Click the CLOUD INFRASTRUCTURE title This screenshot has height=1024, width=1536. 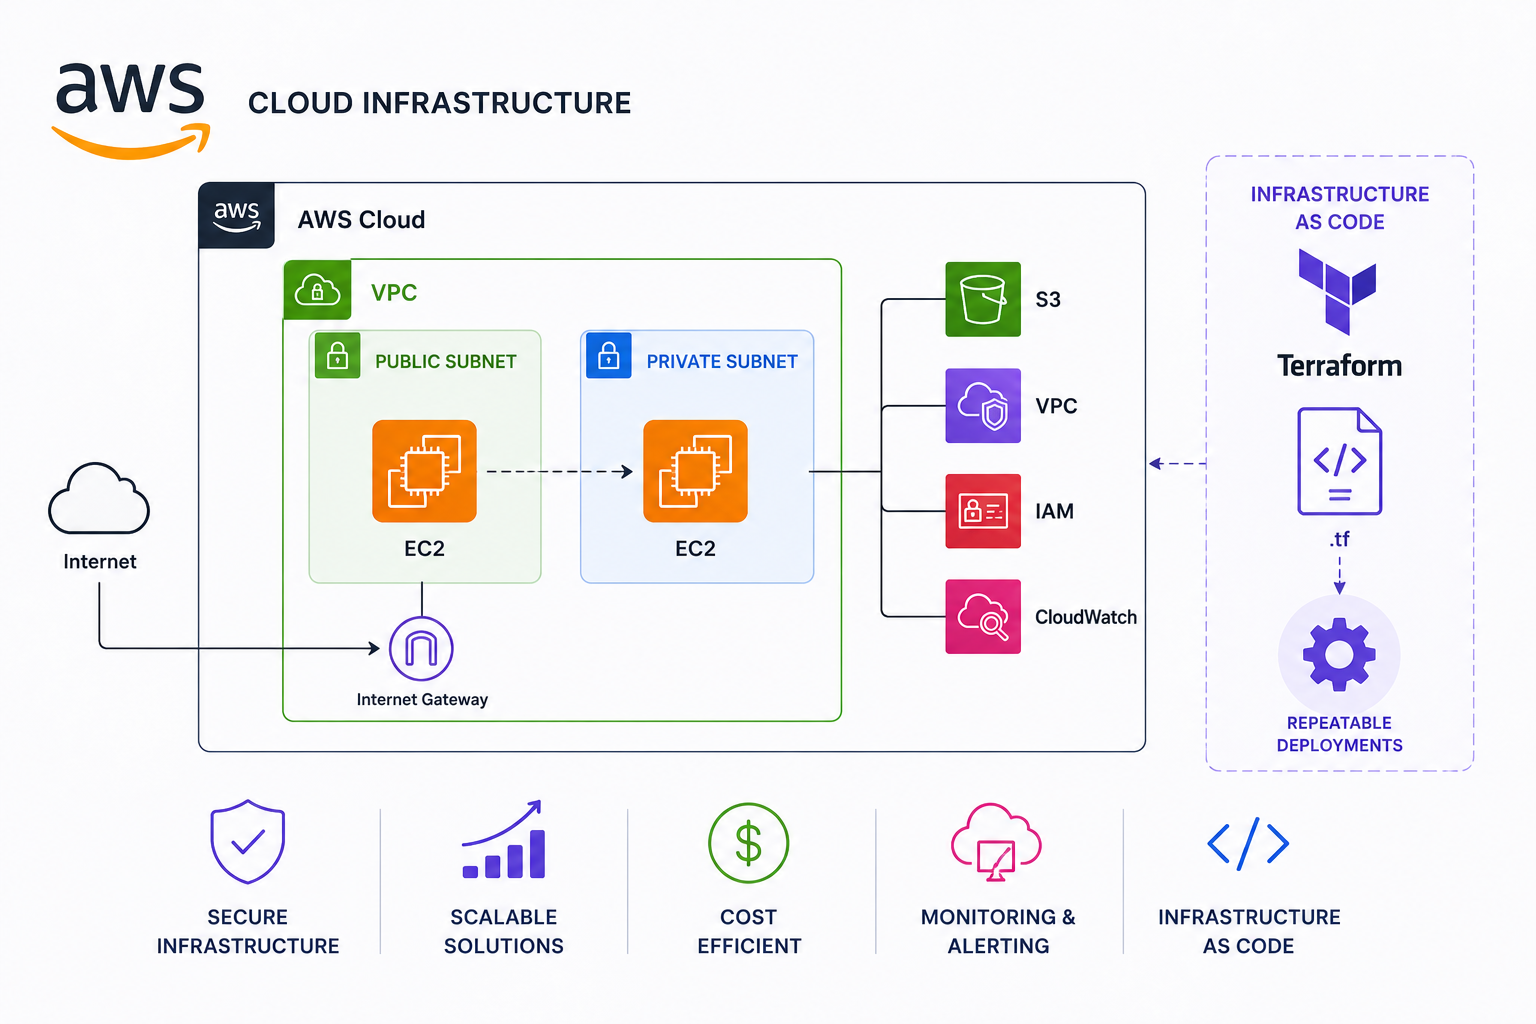(440, 103)
